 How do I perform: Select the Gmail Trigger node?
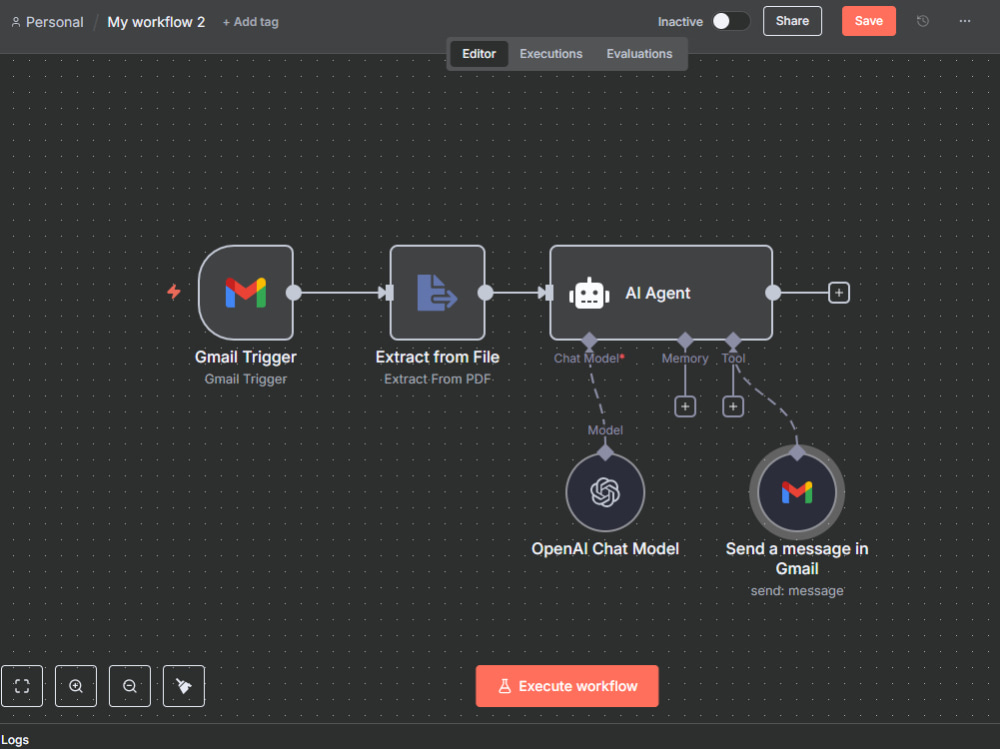246,292
